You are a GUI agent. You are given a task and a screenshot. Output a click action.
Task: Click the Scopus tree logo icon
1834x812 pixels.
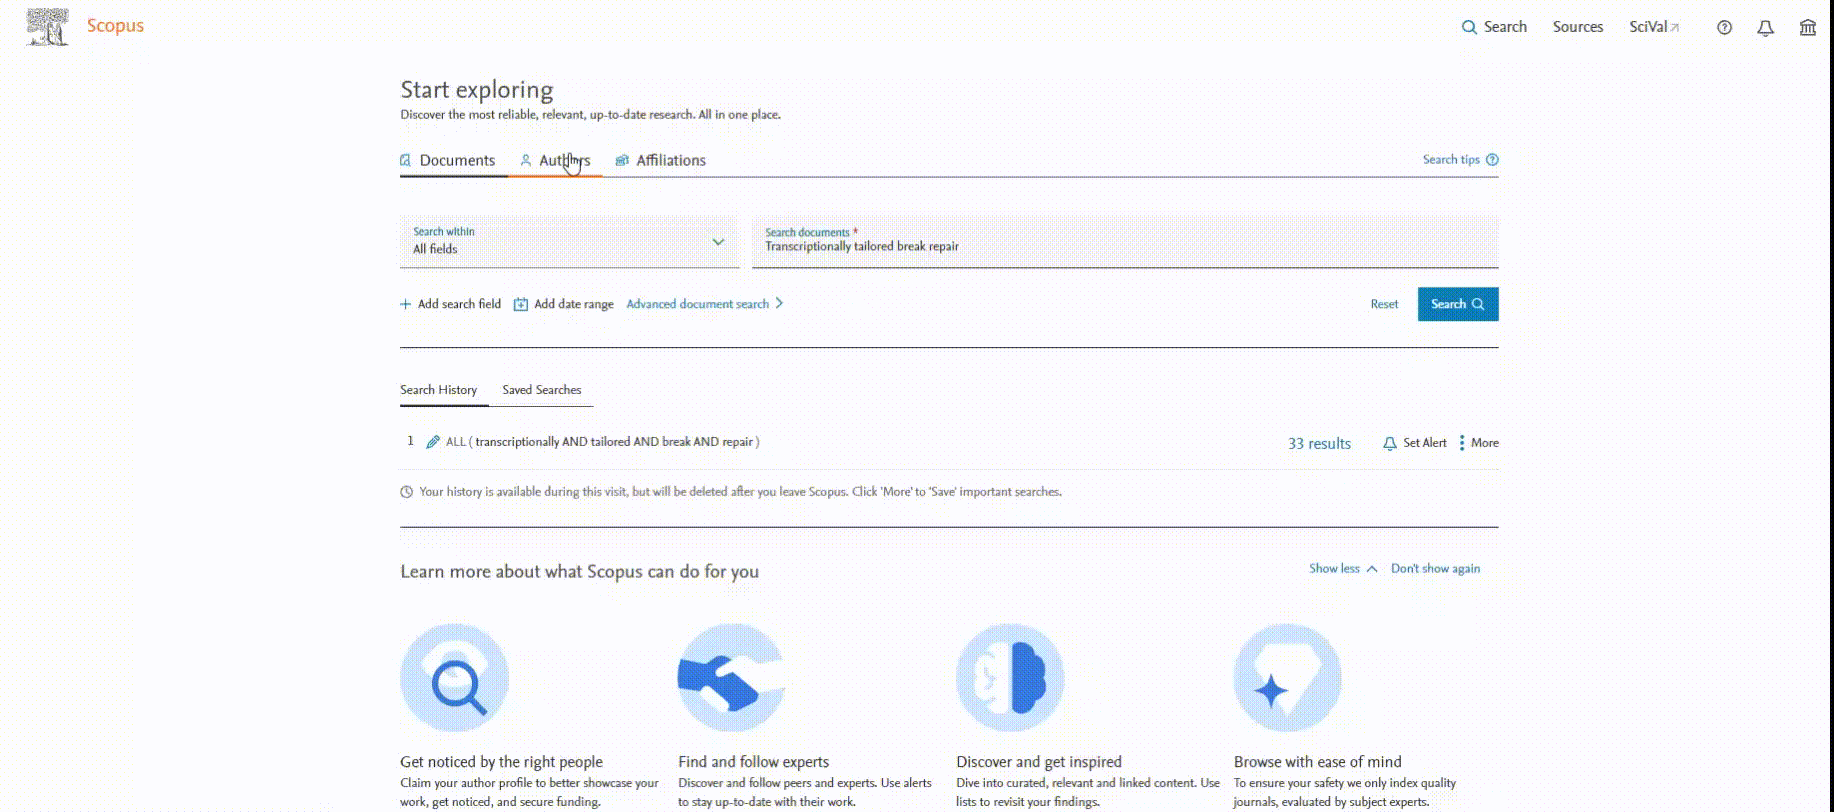(47, 27)
